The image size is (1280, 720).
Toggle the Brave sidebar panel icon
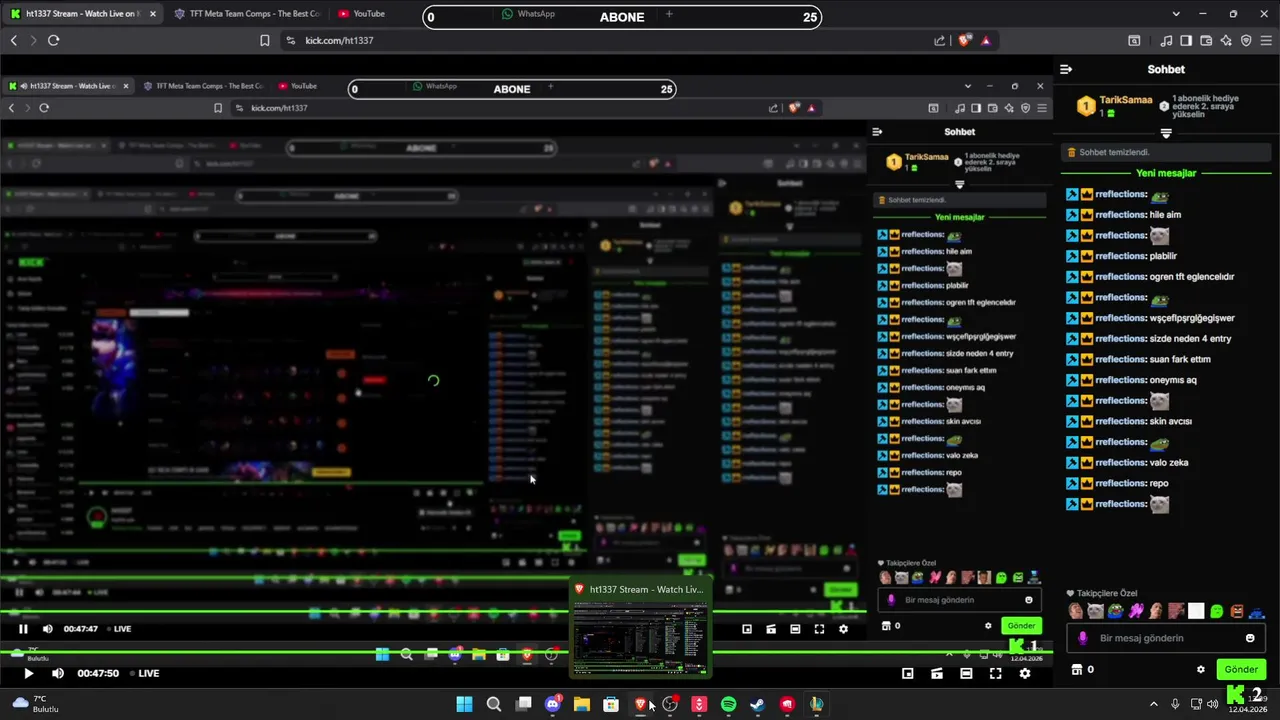coord(1186,41)
